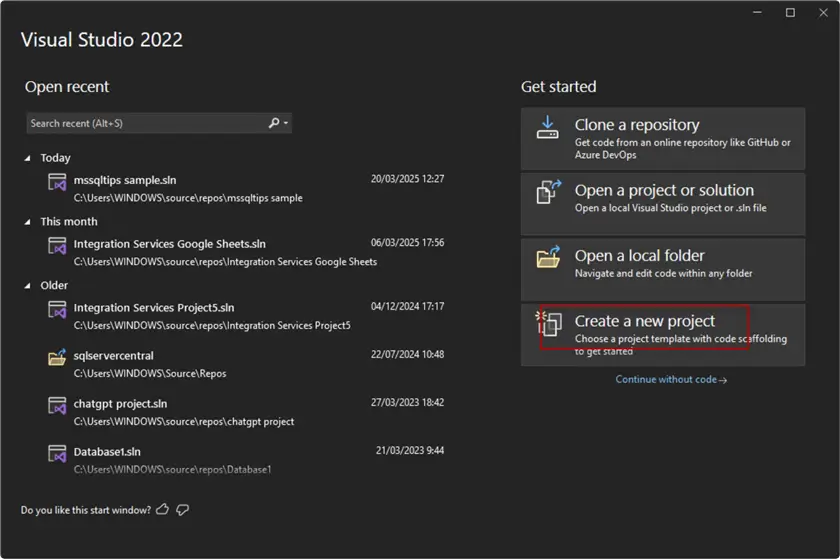Click the date 21/03/2023 9:44
This screenshot has height=559, width=840.
[x=410, y=450]
